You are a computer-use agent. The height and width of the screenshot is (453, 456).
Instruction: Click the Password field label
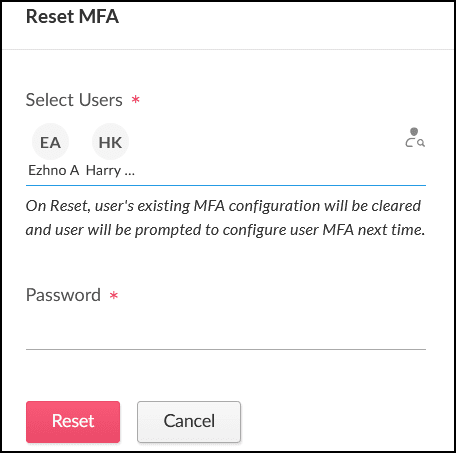click(63, 295)
